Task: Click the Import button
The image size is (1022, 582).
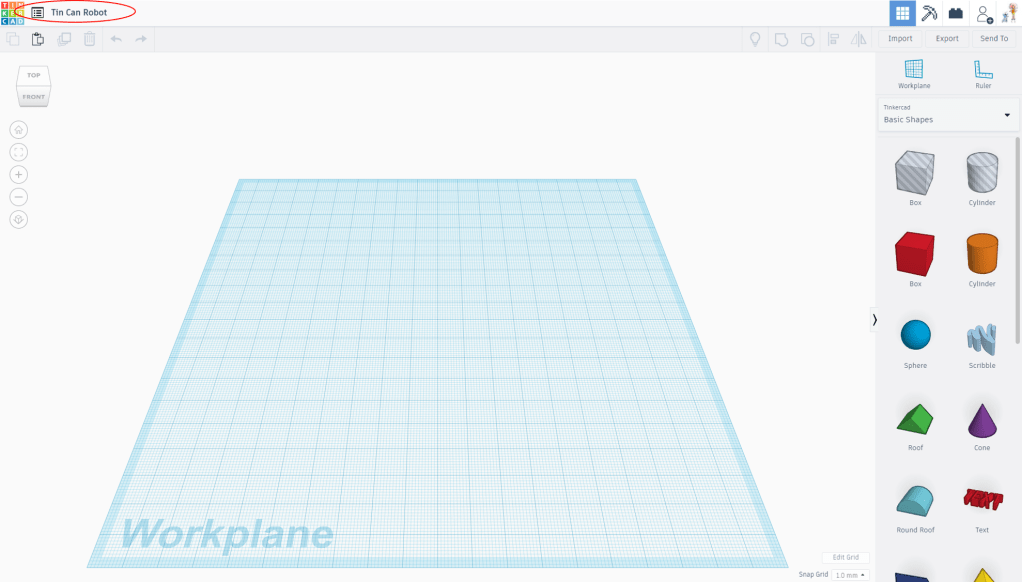Action: coord(900,39)
